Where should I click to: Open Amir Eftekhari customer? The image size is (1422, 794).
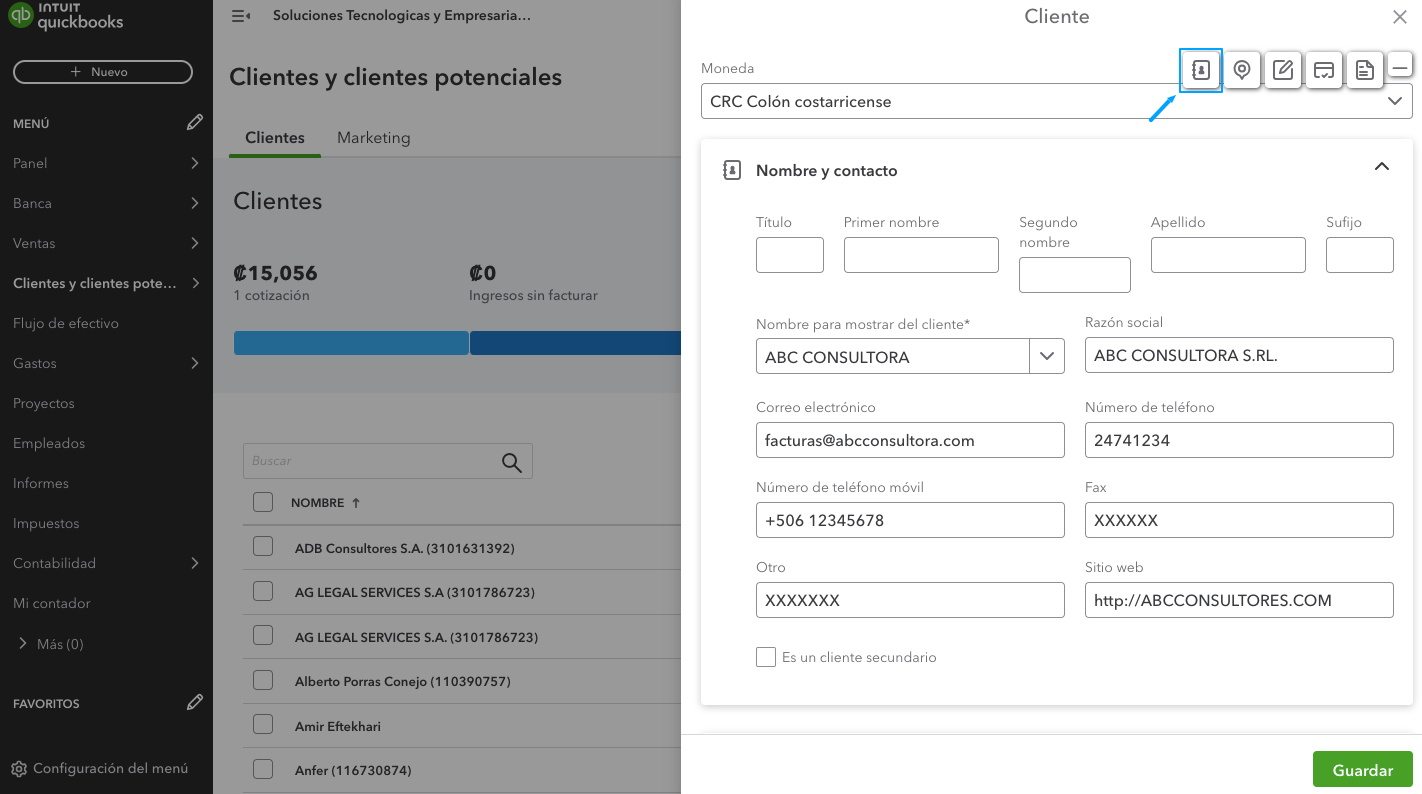click(338, 726)
